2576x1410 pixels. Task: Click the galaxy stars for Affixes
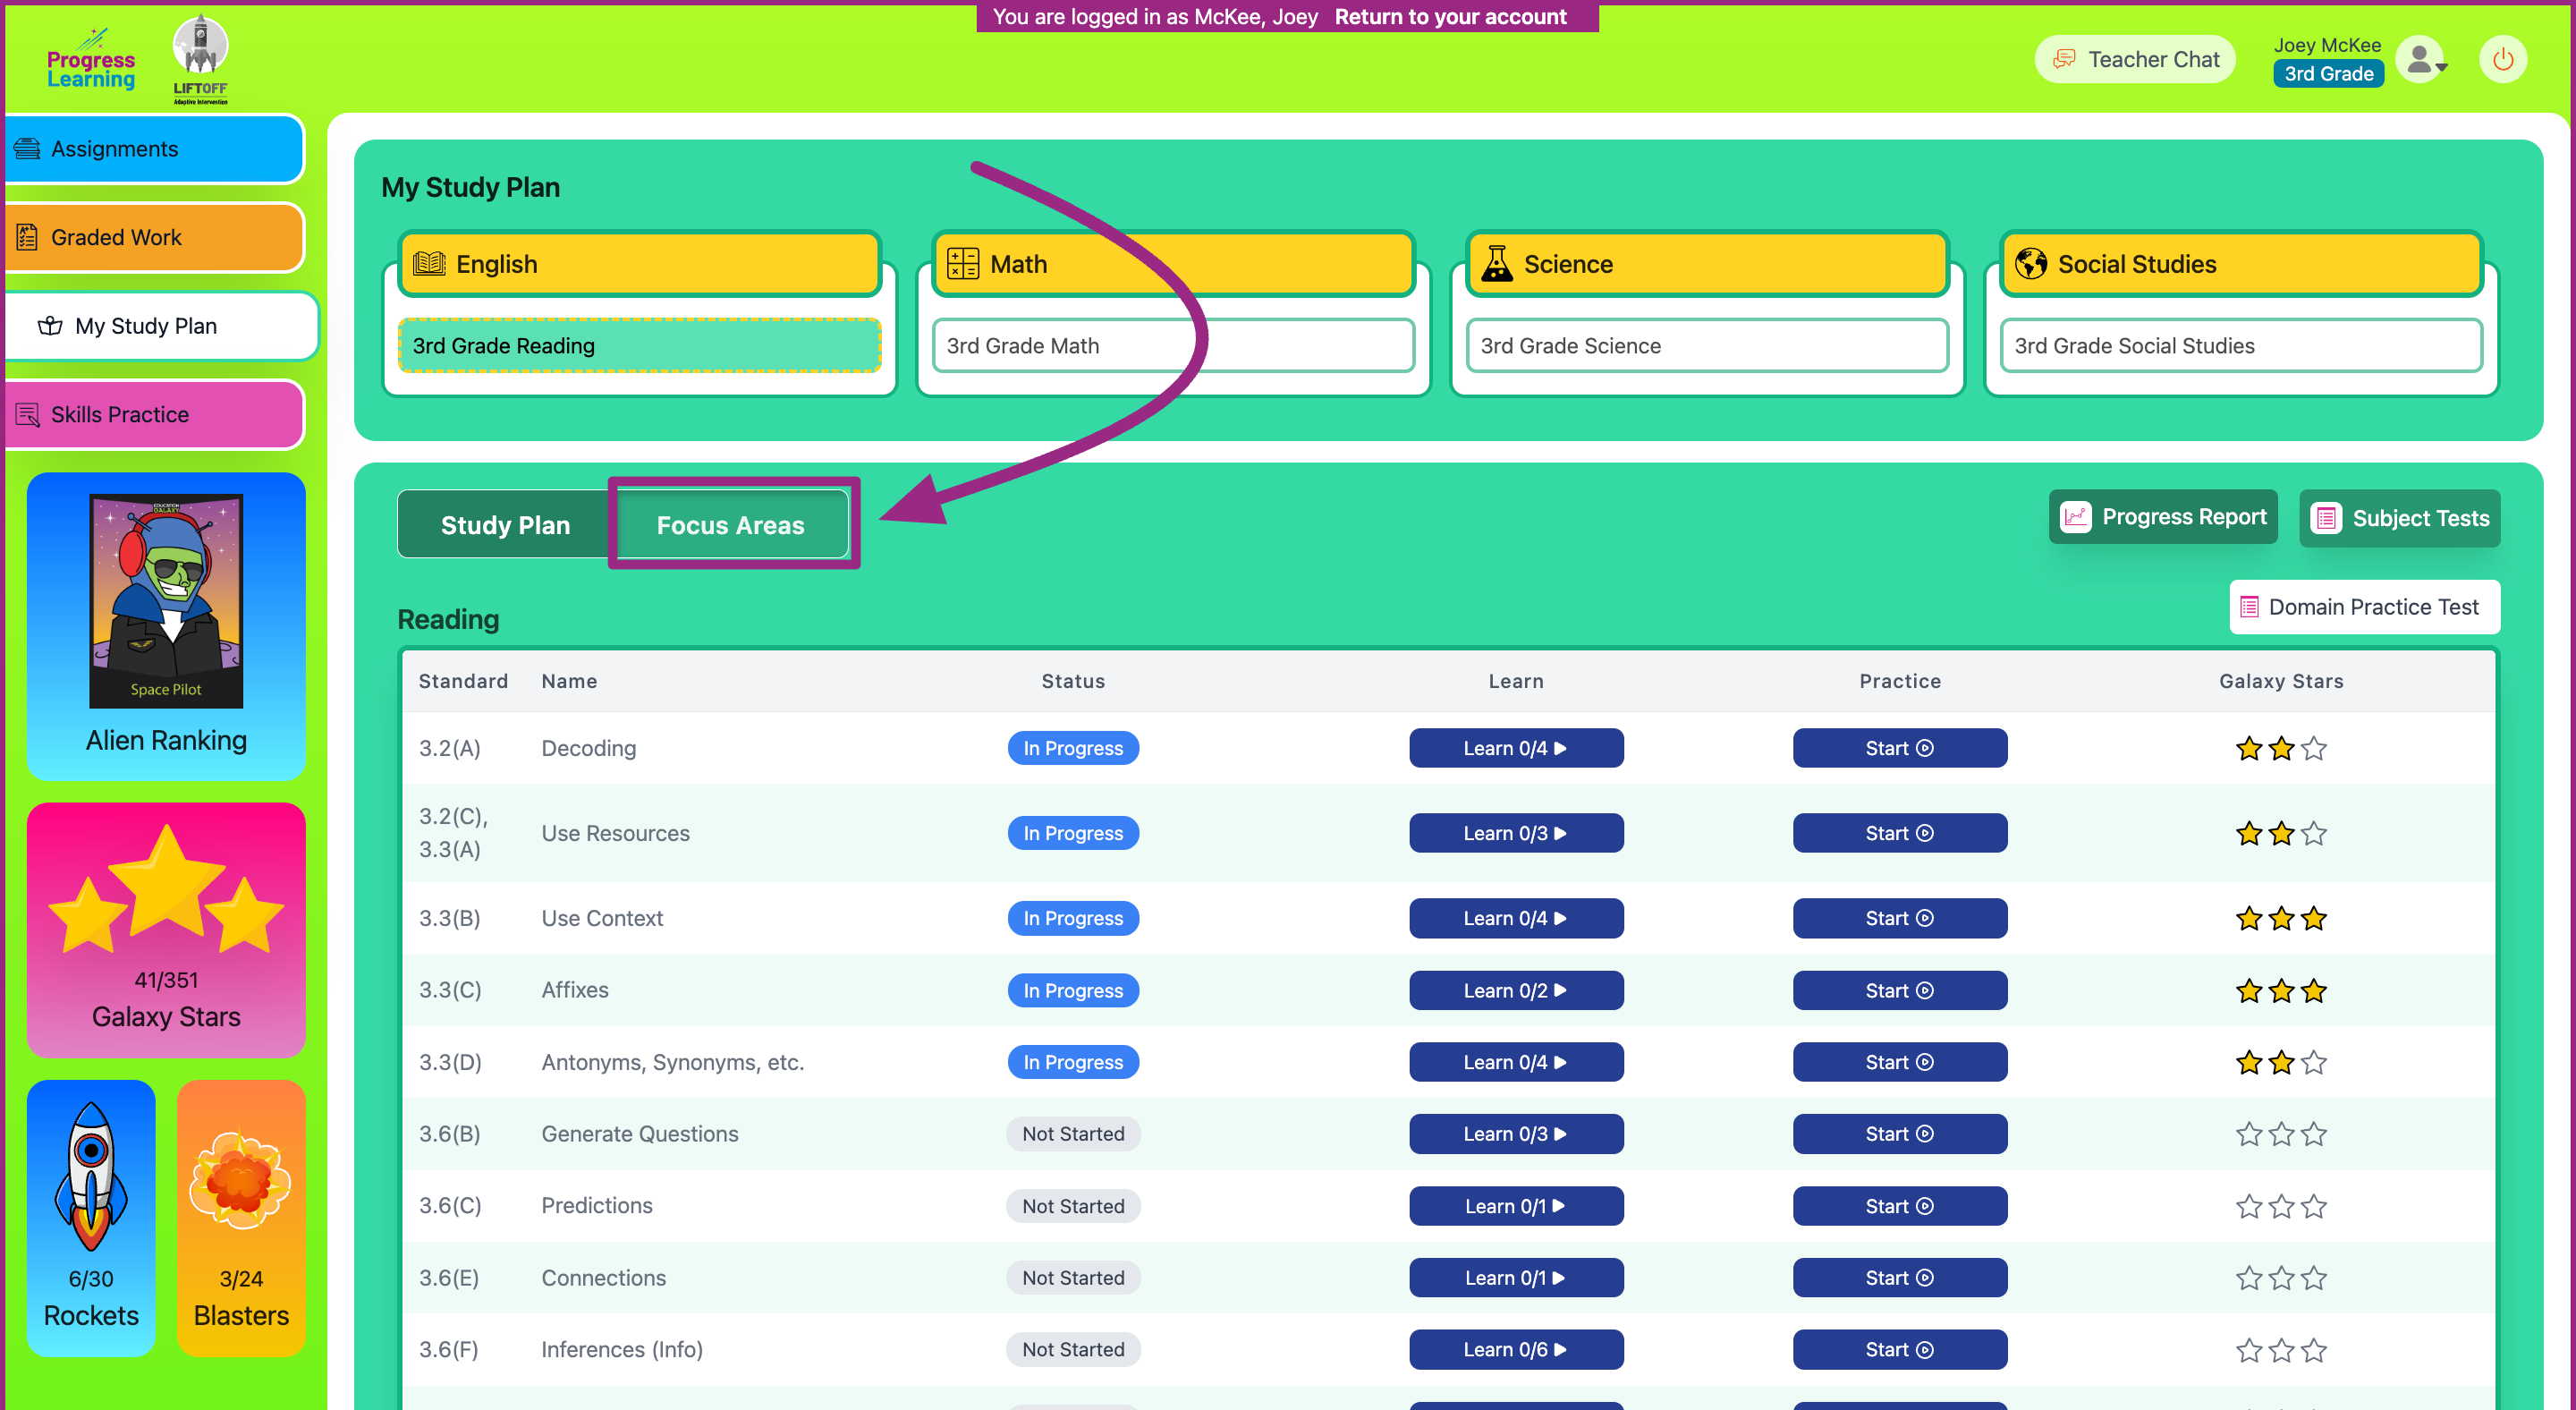coord(2281,991)
